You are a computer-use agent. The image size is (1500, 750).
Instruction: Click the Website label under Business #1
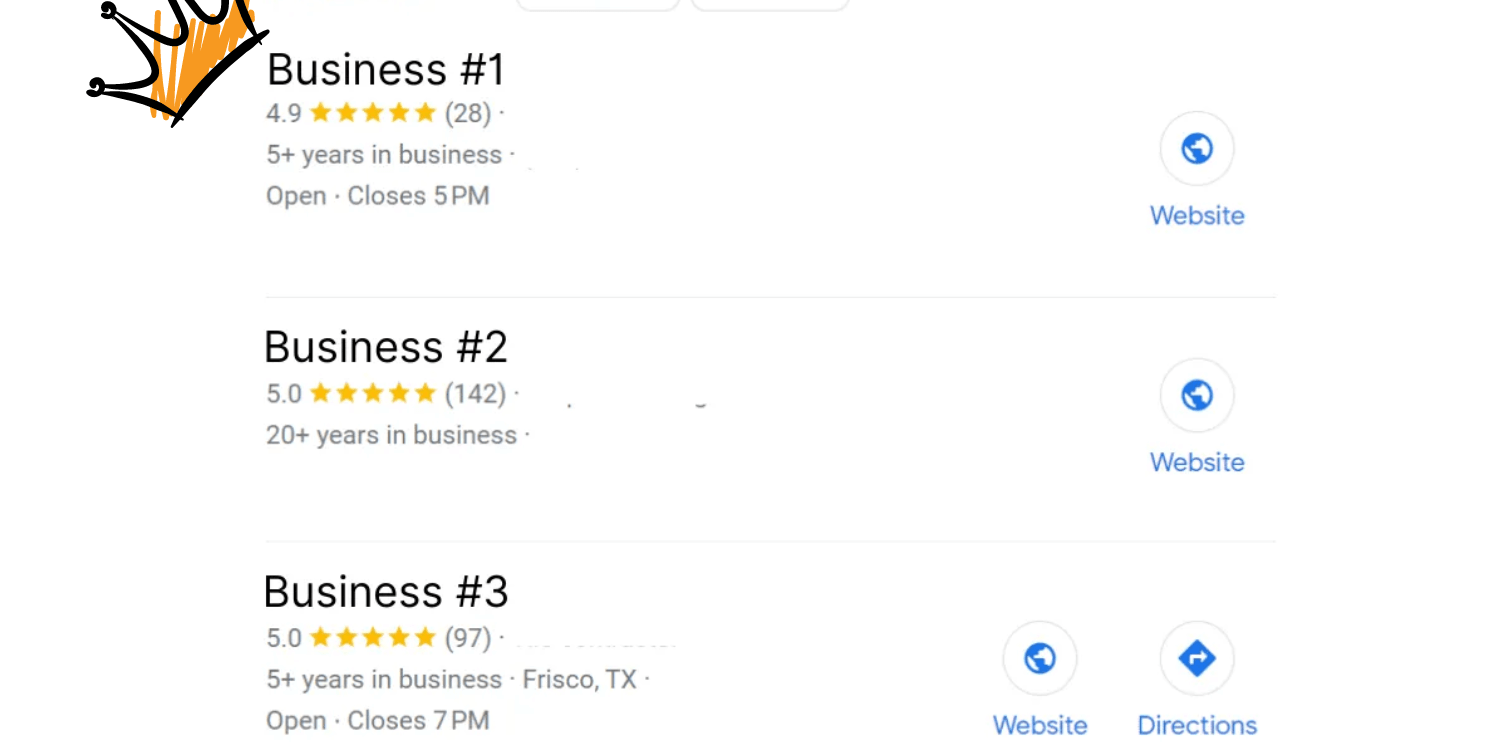tap(1197, 215)
